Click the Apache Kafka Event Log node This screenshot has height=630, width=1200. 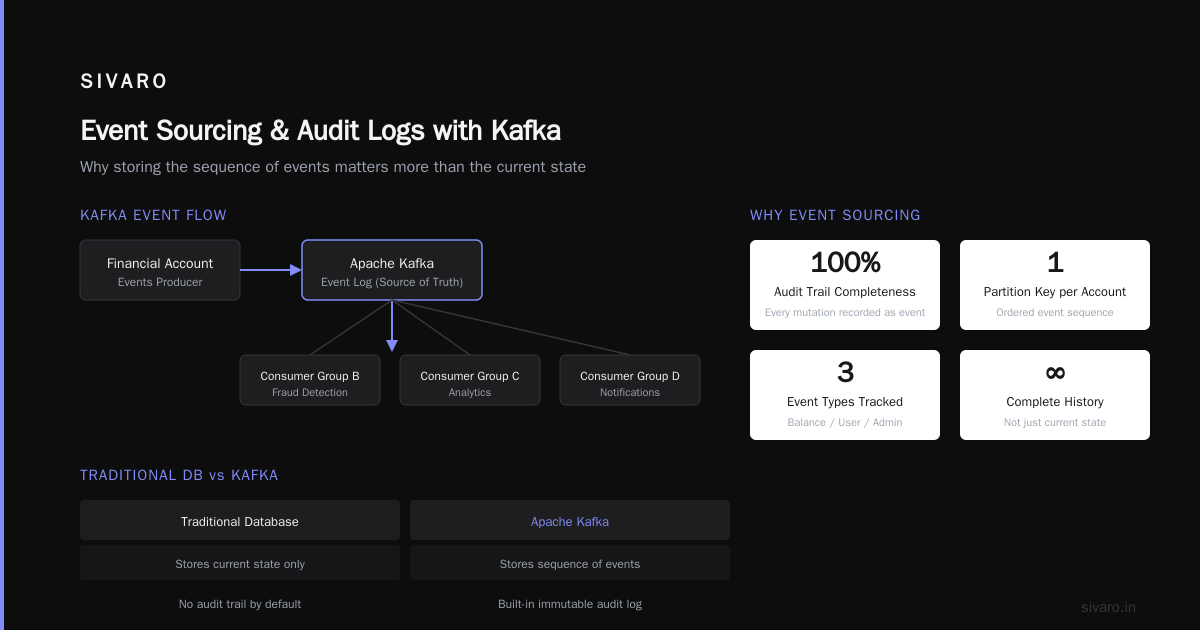392,270
